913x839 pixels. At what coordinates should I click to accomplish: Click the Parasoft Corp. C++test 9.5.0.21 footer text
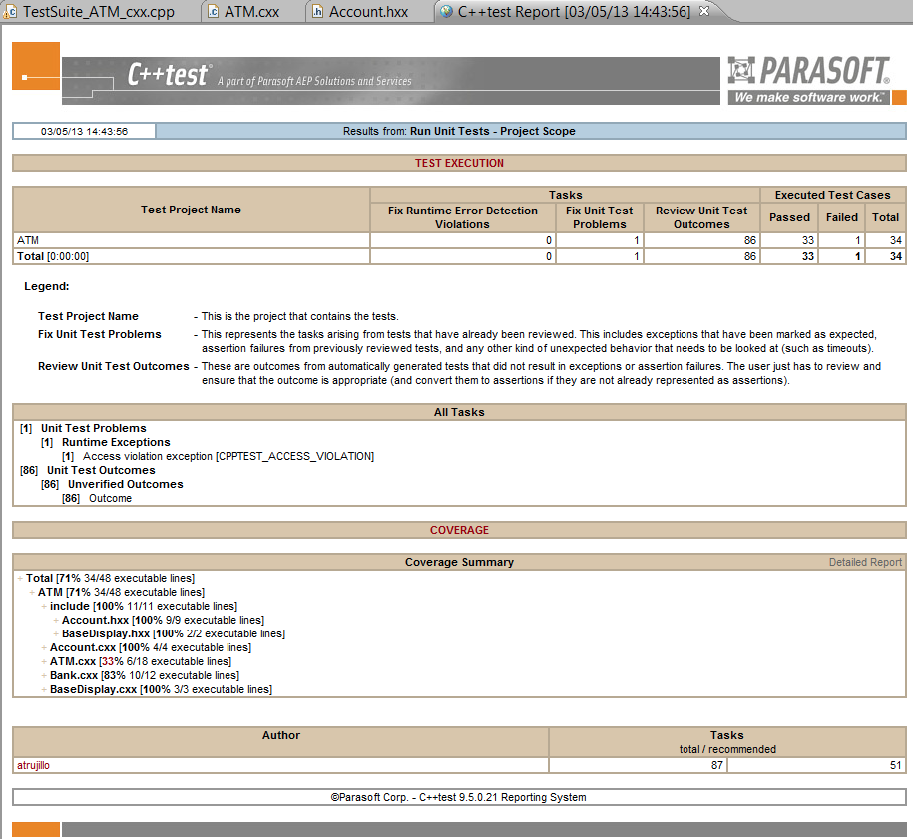coord(459,797)
